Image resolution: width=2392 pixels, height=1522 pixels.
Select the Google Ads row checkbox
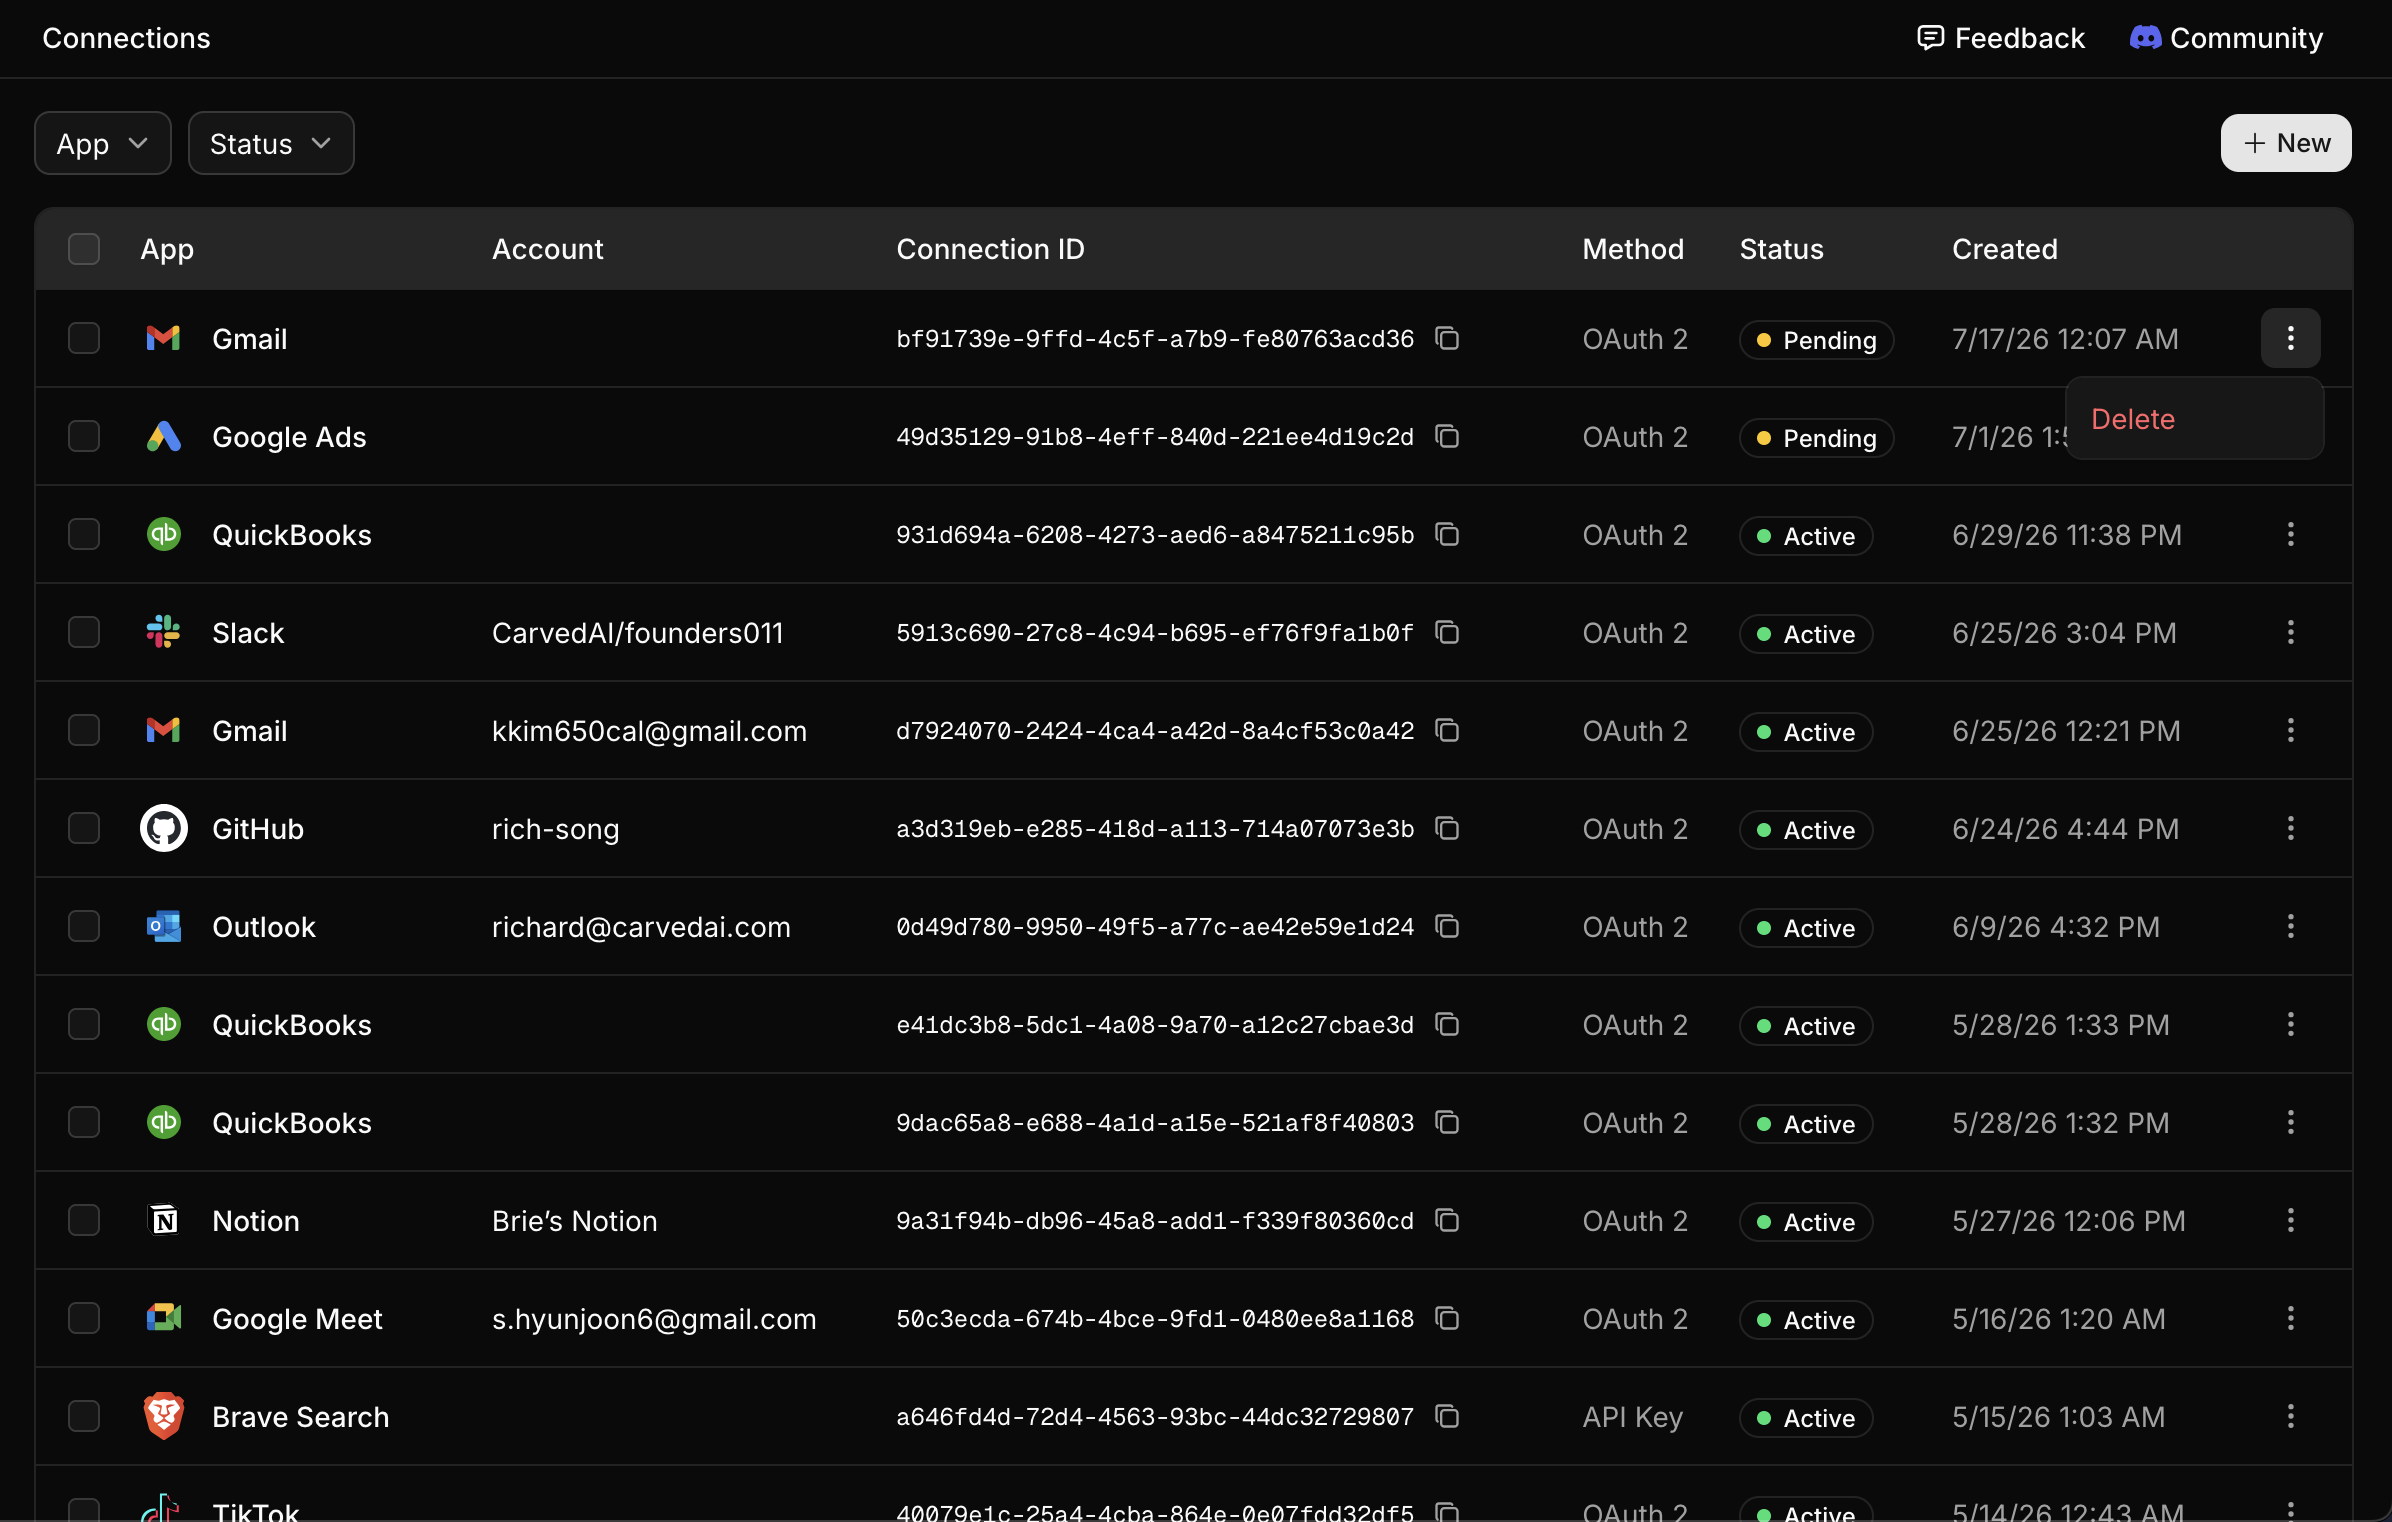click(84, 437)
